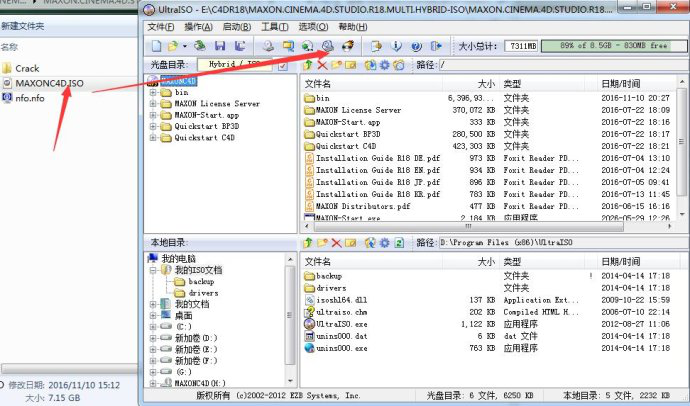Open the dropdown arrow beside the Open icon
The width and height of the screenshot is (690, 406).
(x=185, y=46)
